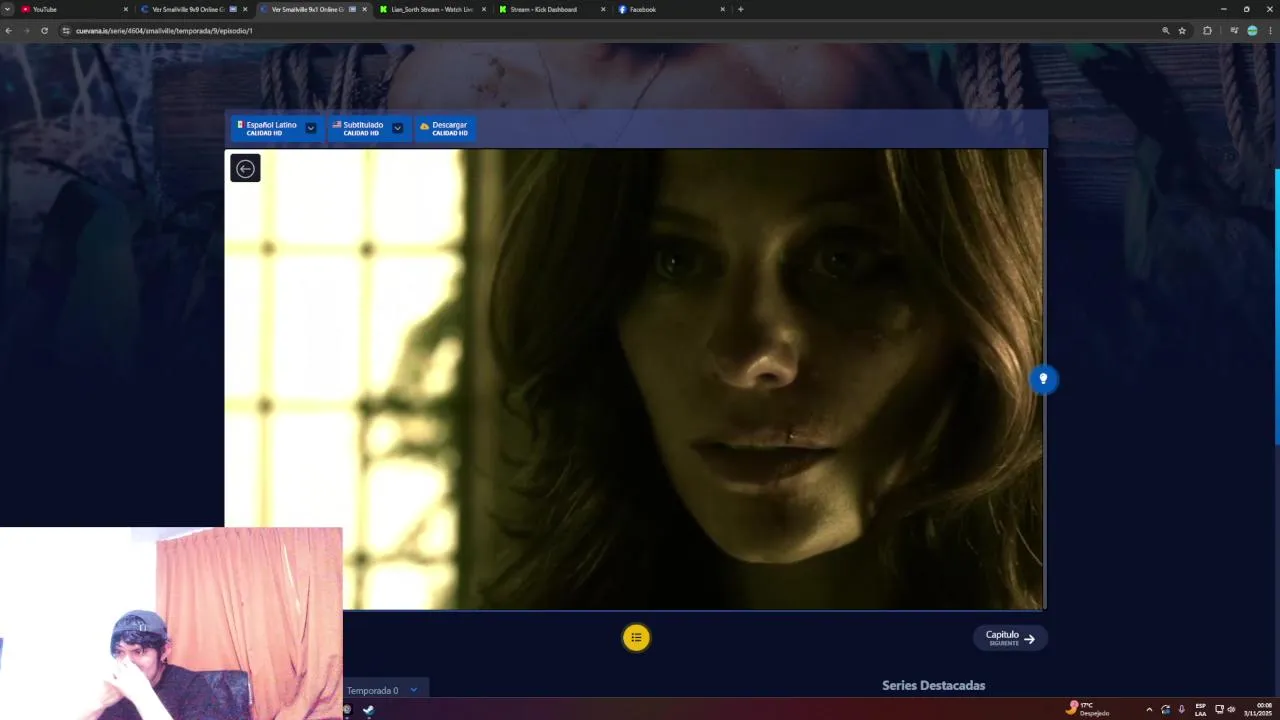Open the media controls icon in toolbar
This screenshot has height=720, width=1280.
(1234, 31)
